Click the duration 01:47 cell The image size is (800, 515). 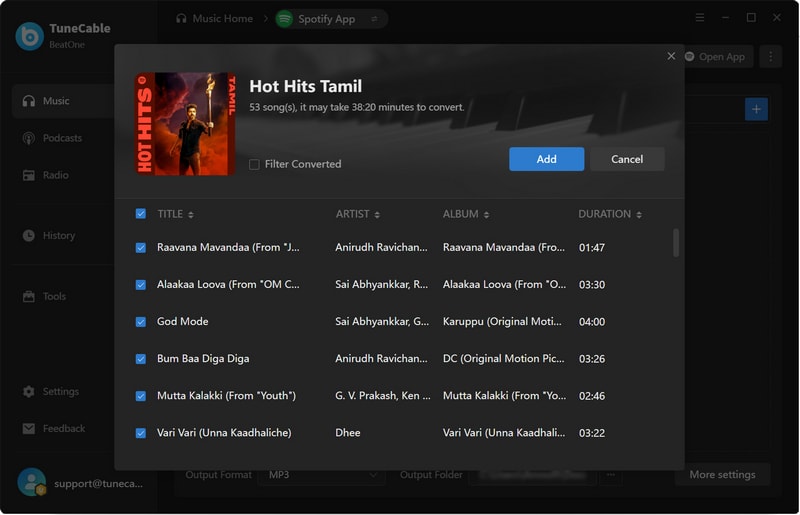click(x=592, y=248)
